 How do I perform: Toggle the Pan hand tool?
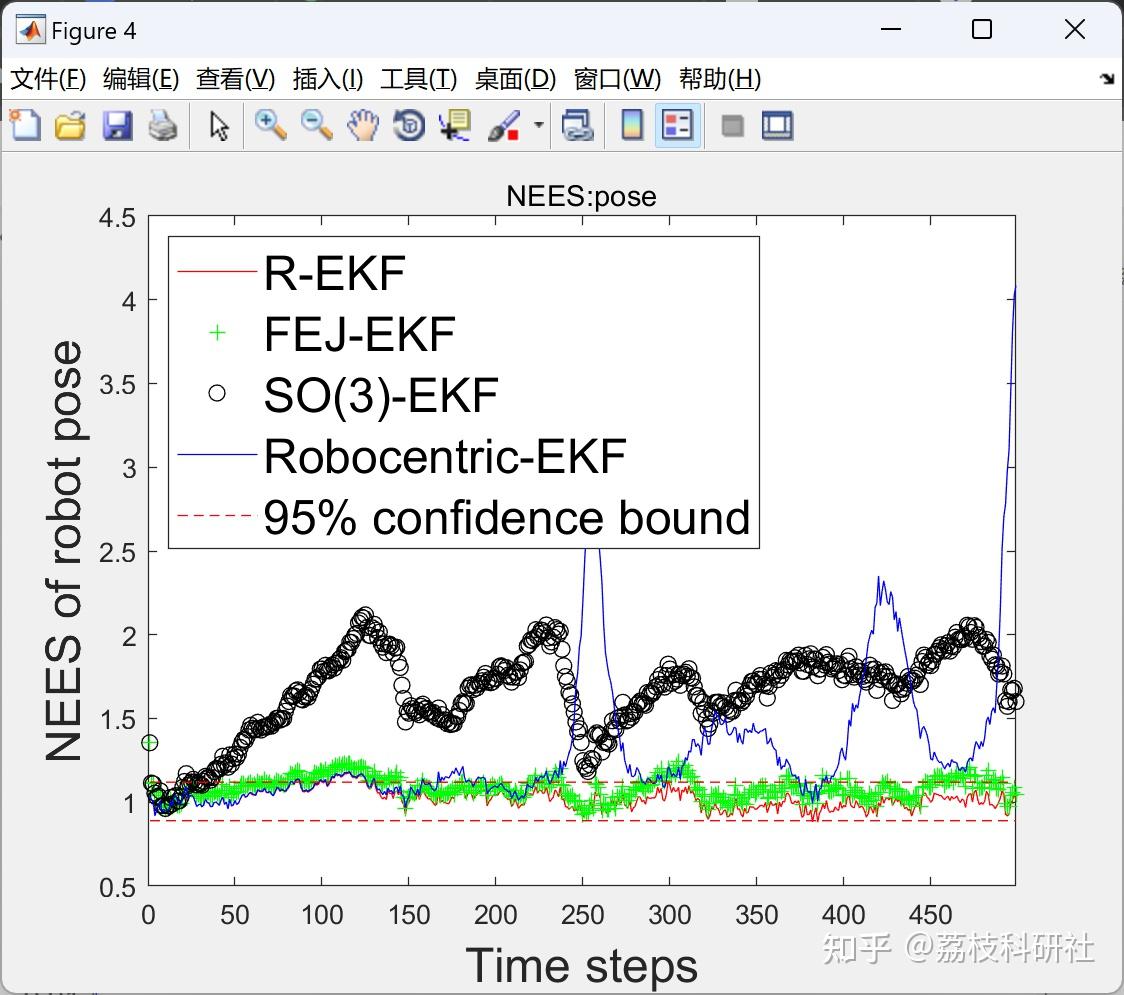click(x=362, y=125)
